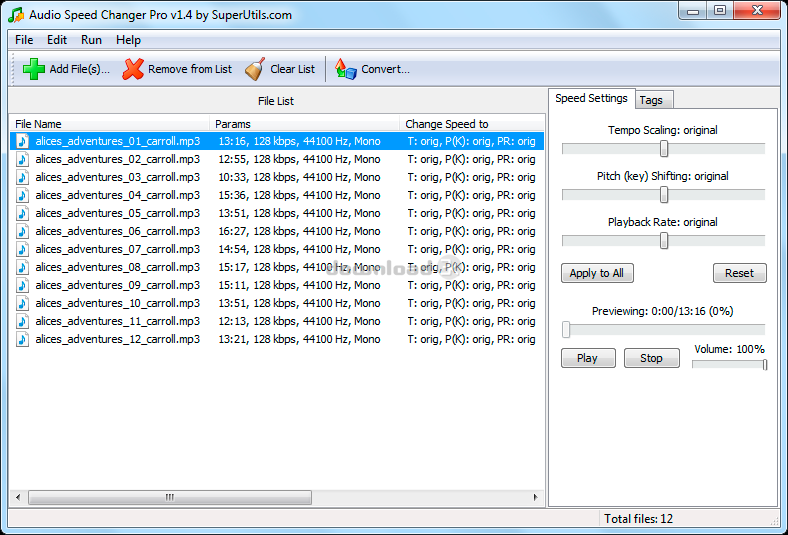Image resolution: width=788 pixels, height=535 pixels.
Task: Open the File menu
Action: coord(24,40)
